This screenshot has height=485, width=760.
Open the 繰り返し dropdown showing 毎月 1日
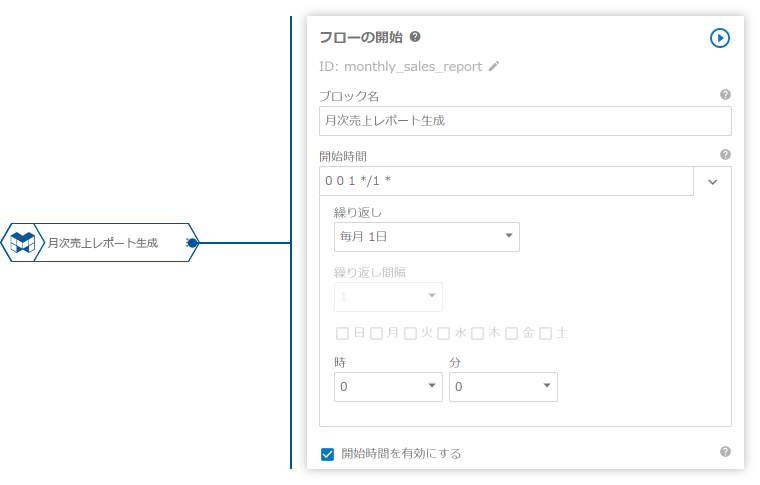[x=427, y=237]
